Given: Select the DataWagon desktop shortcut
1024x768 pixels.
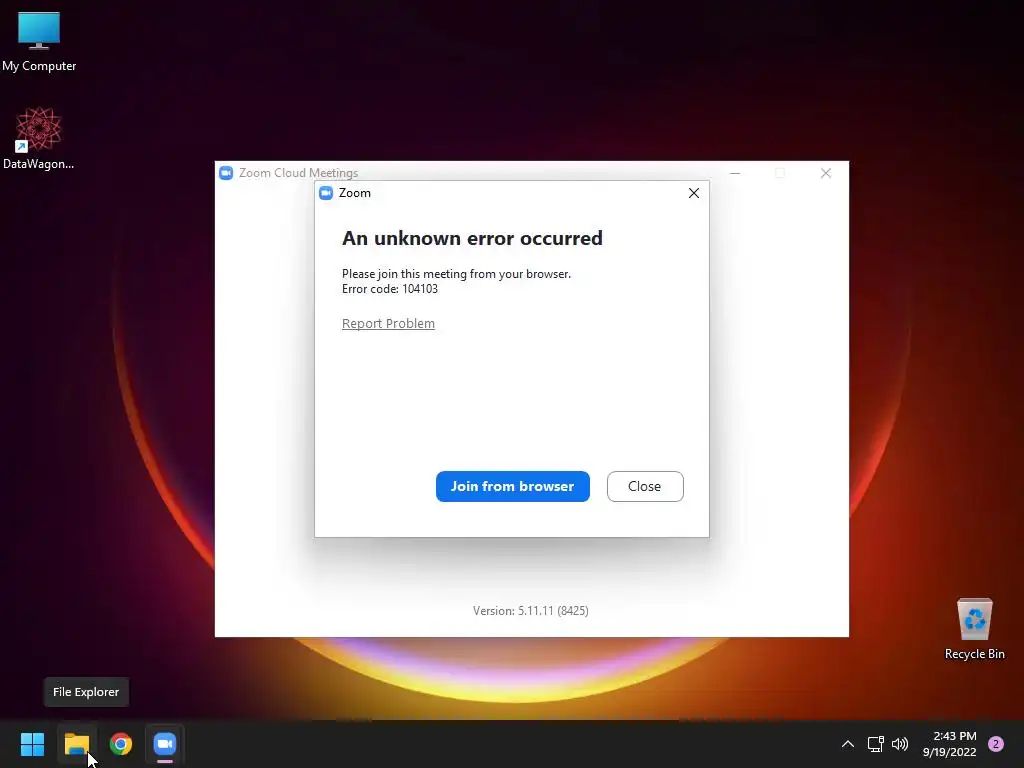Looking at the screenshot, I should (x=39, y=138).
